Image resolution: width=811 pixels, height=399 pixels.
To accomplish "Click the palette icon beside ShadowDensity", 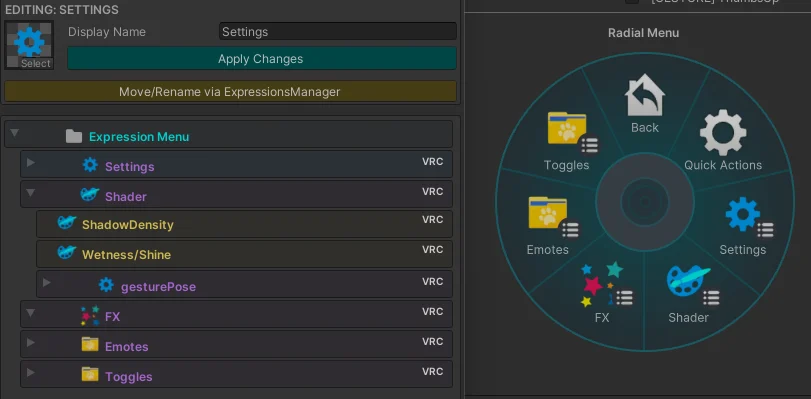I will pos(66,223).
